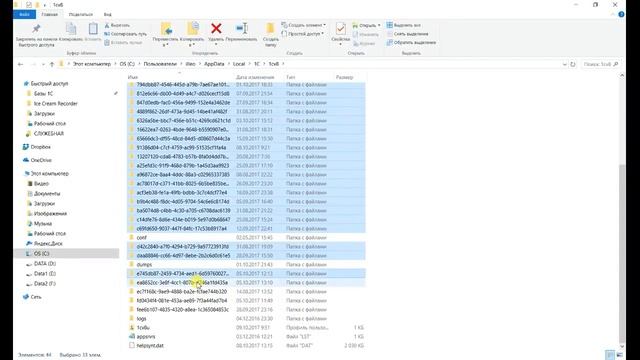
Task: Click Журнал (History) in Open group
Action: (x=364, y=43)
